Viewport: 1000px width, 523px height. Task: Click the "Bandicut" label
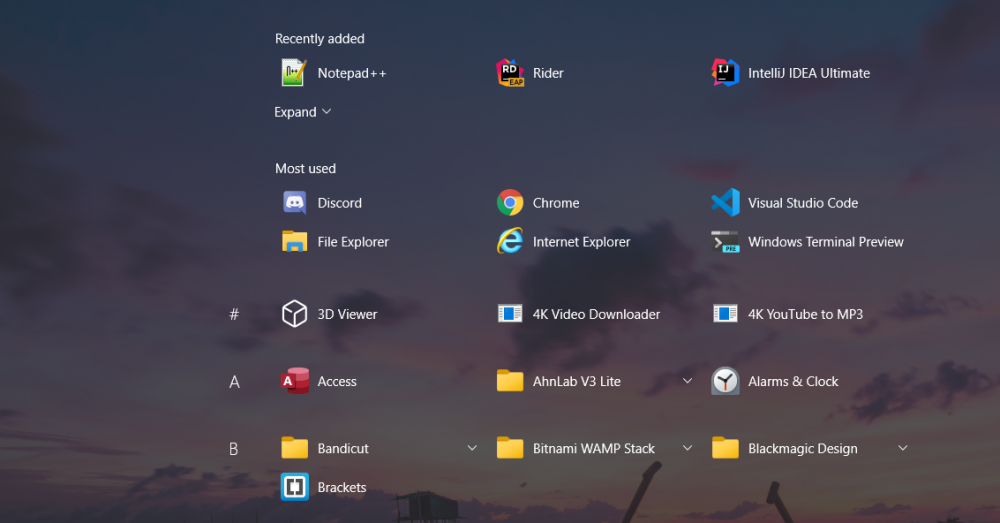pyautogui.click(x=343, y=448)
